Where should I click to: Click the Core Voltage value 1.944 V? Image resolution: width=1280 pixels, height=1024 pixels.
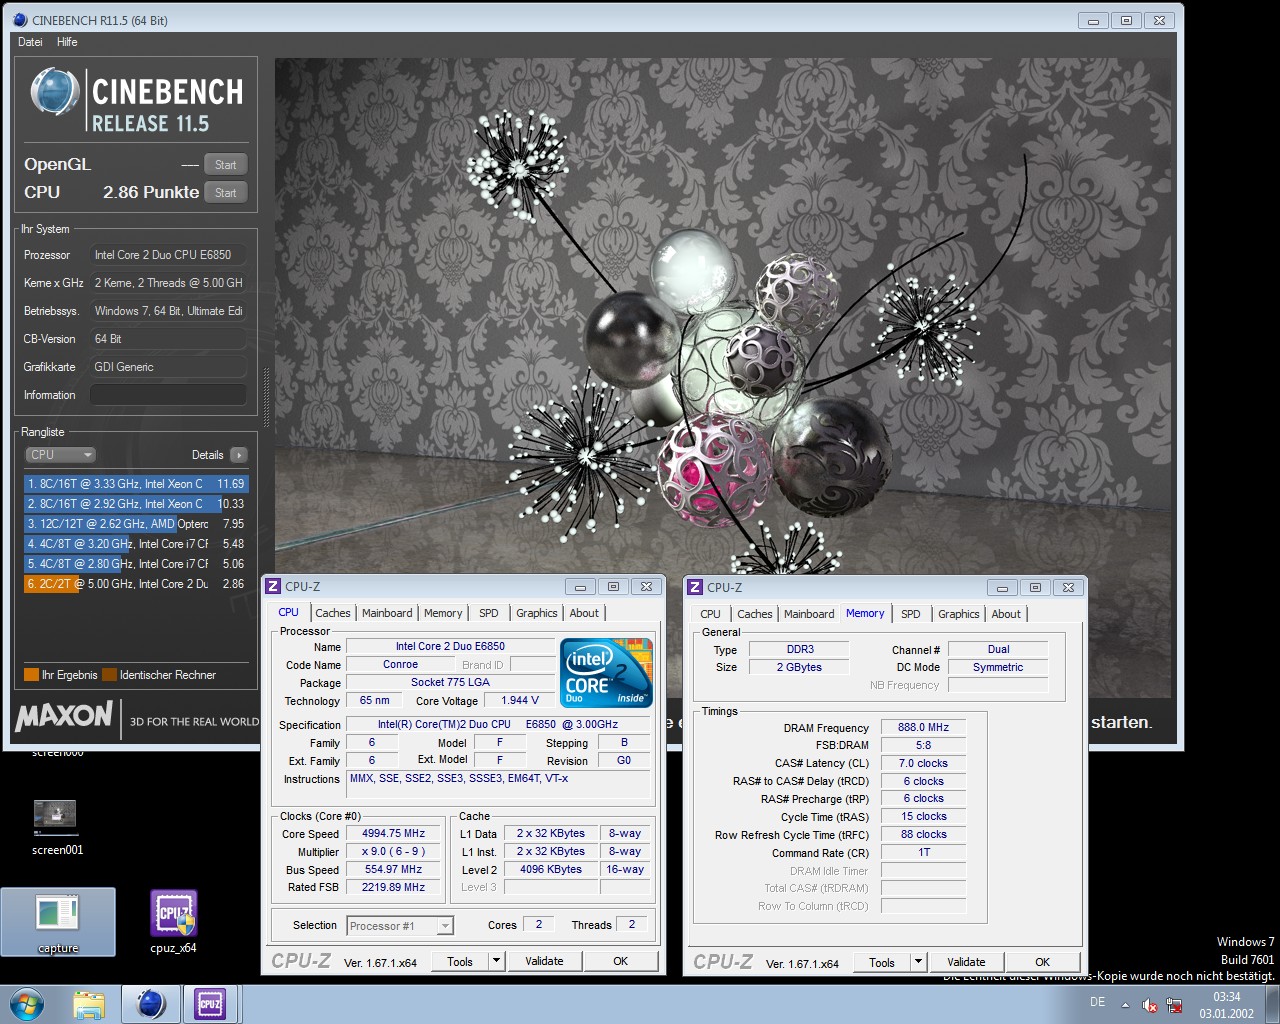(x=520, y=700)
